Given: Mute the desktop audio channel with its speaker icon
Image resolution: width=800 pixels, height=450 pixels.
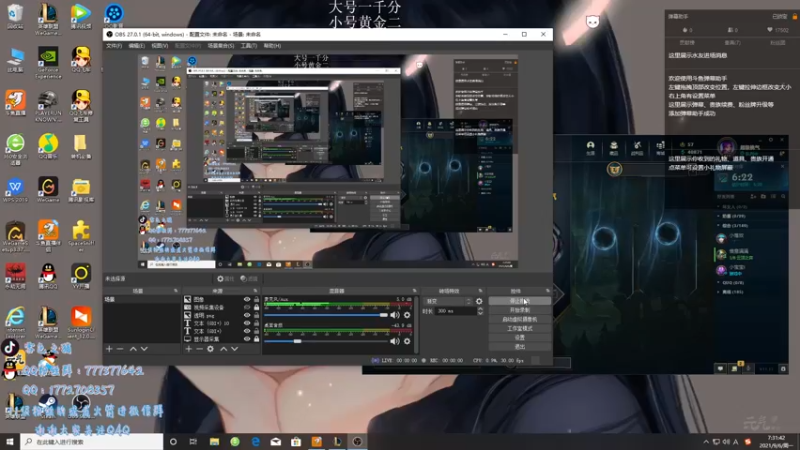Looking at the screenshot, I should [x=394, y=341].
